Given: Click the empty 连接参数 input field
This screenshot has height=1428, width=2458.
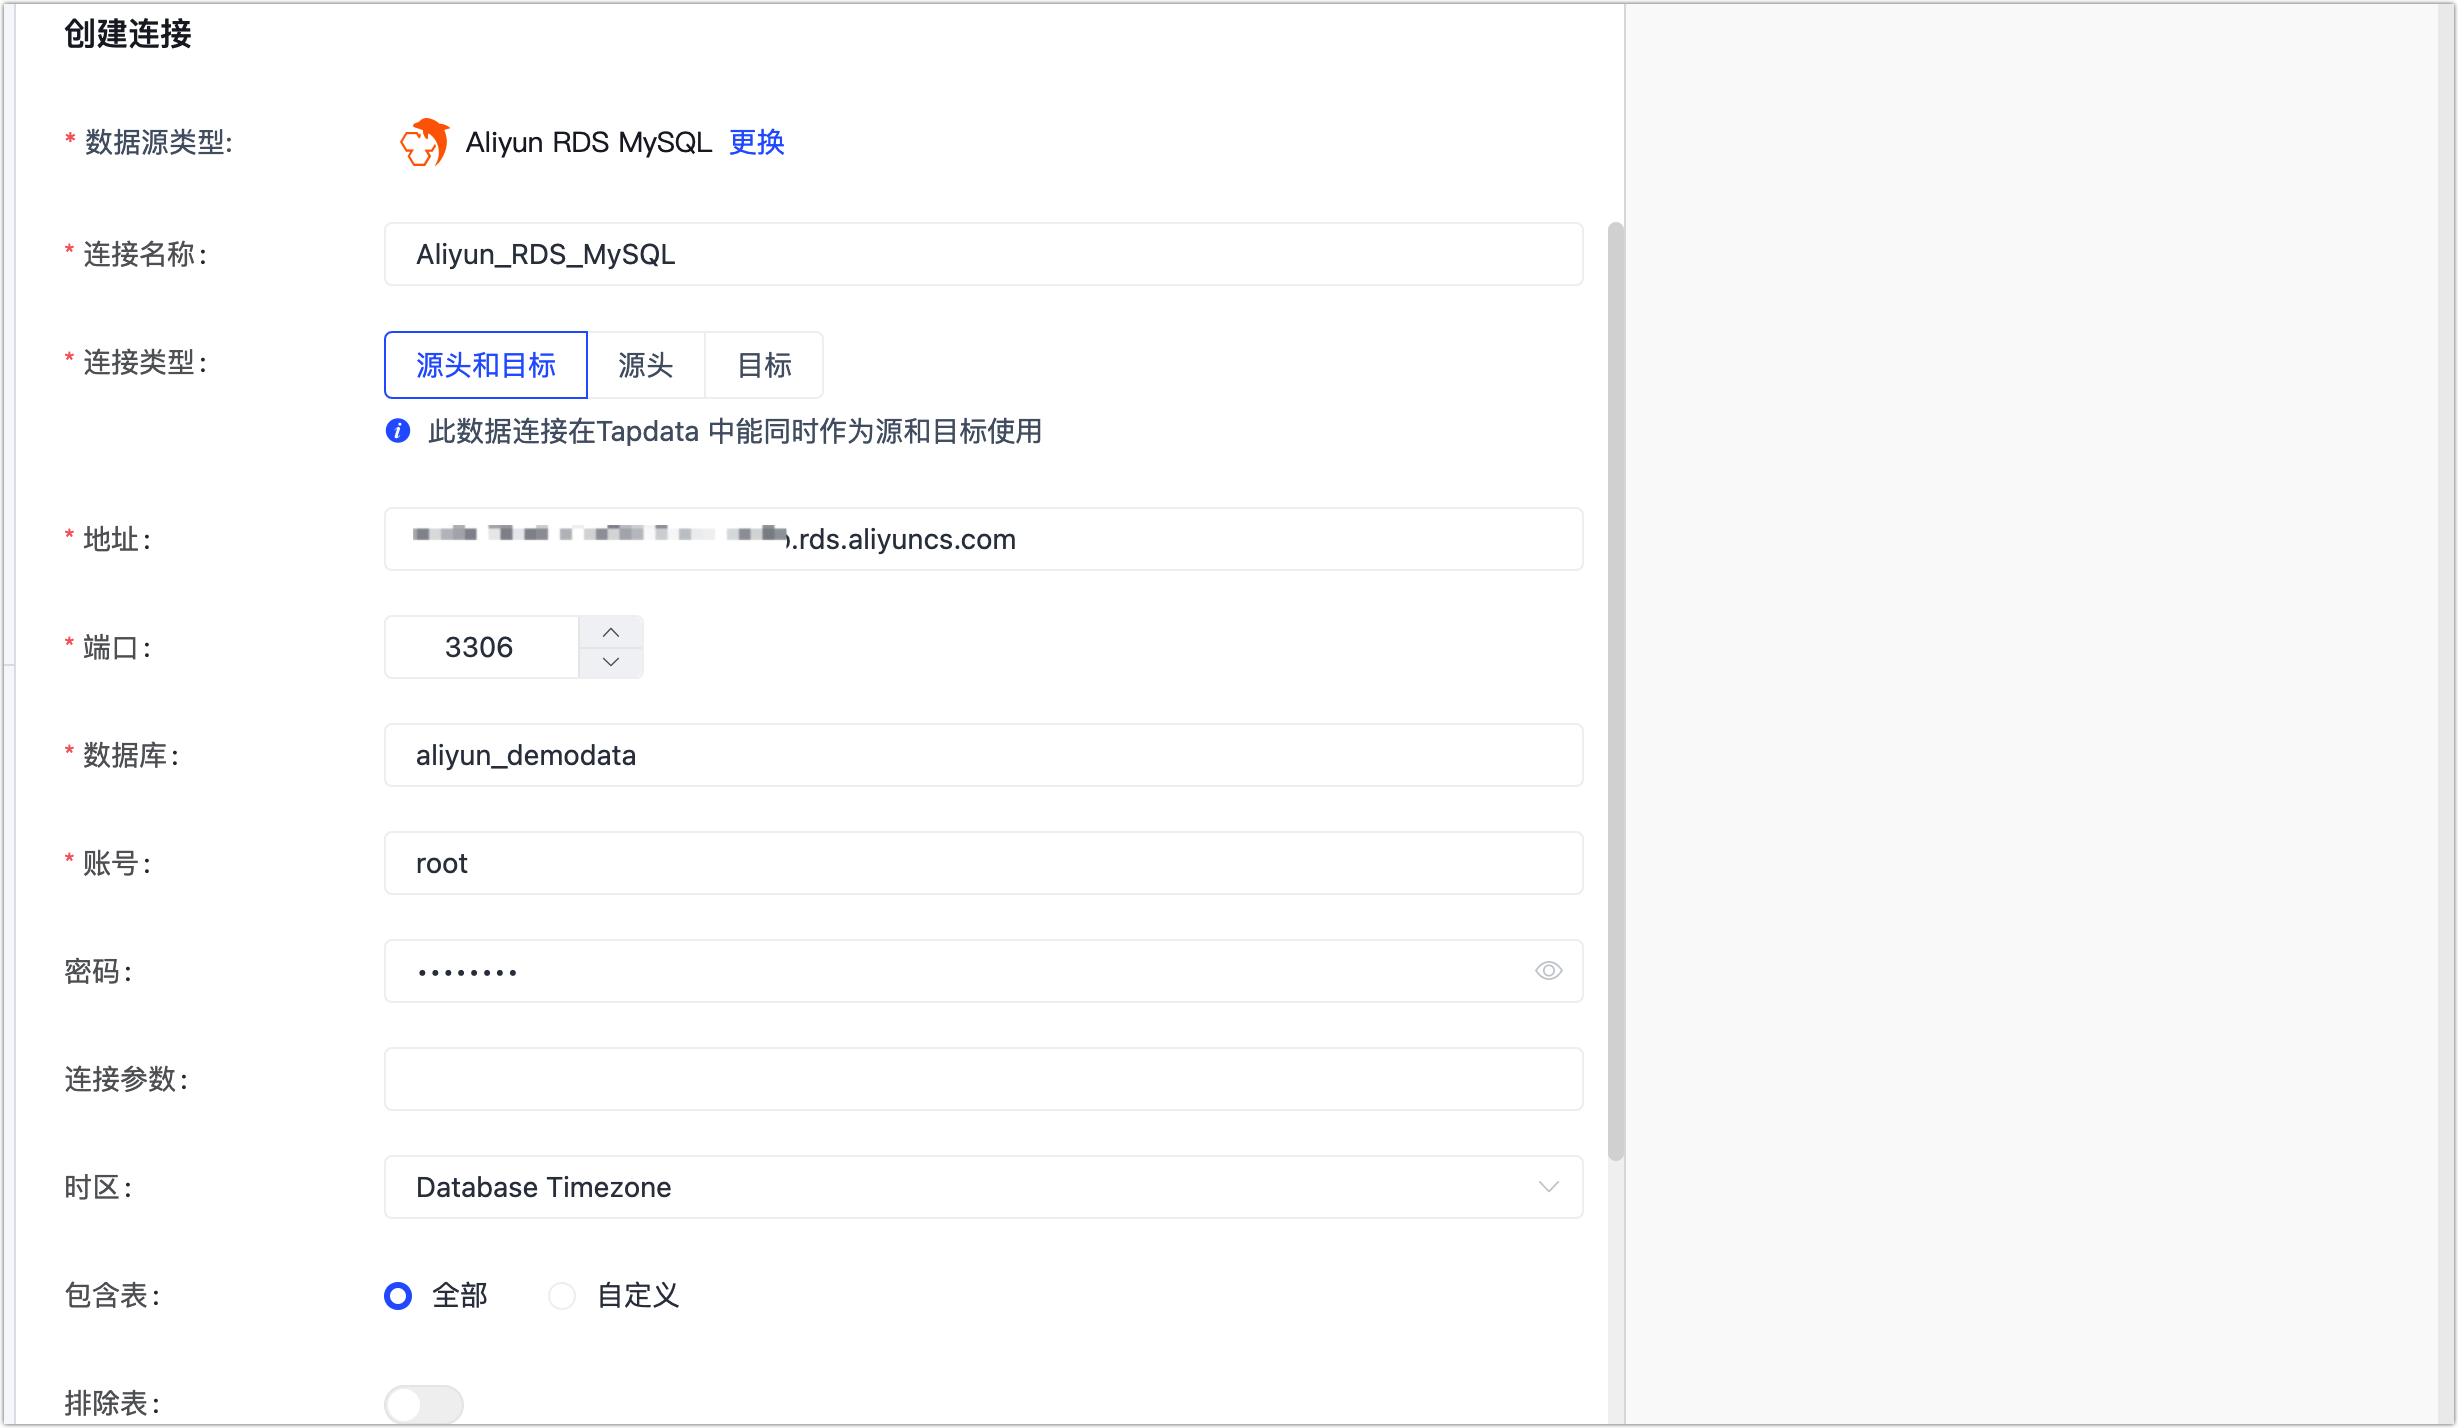Looking at the screenshot, I should (x=983, y=1078).
